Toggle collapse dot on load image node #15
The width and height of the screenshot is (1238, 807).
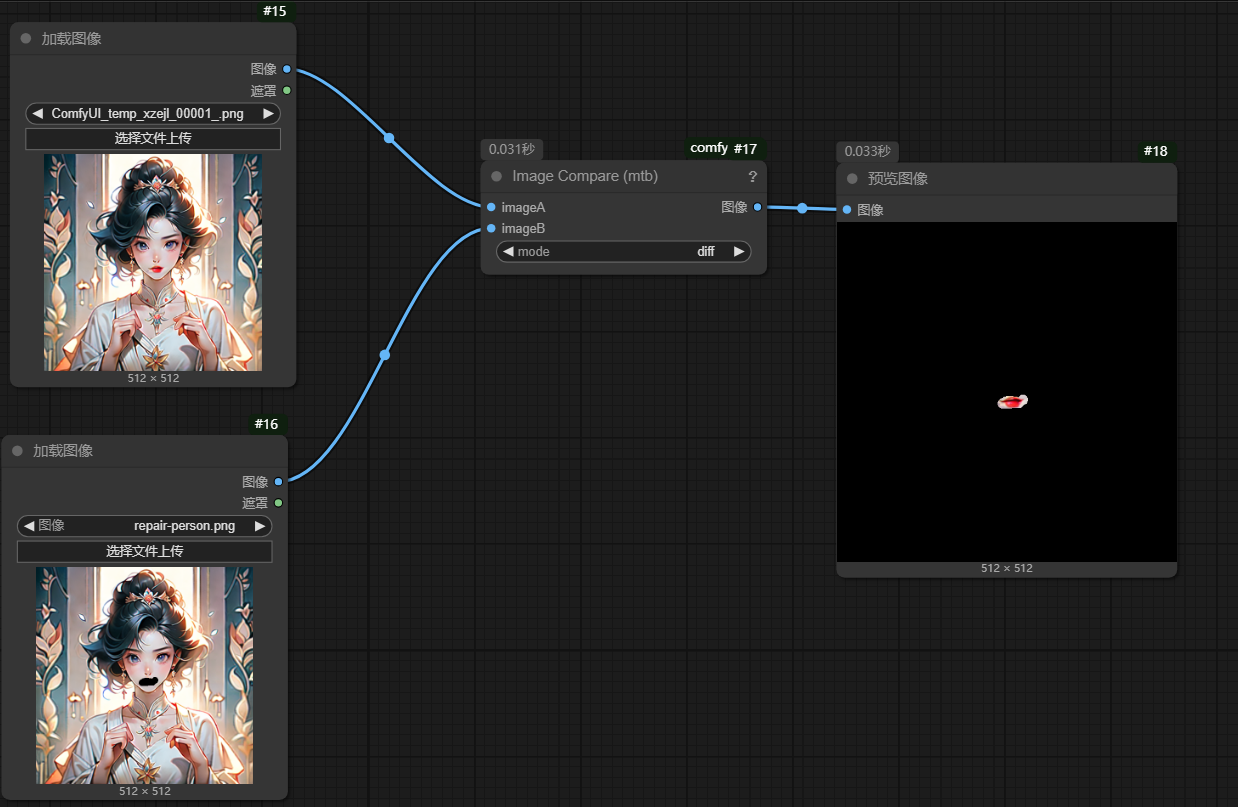(x=26, y=39)
